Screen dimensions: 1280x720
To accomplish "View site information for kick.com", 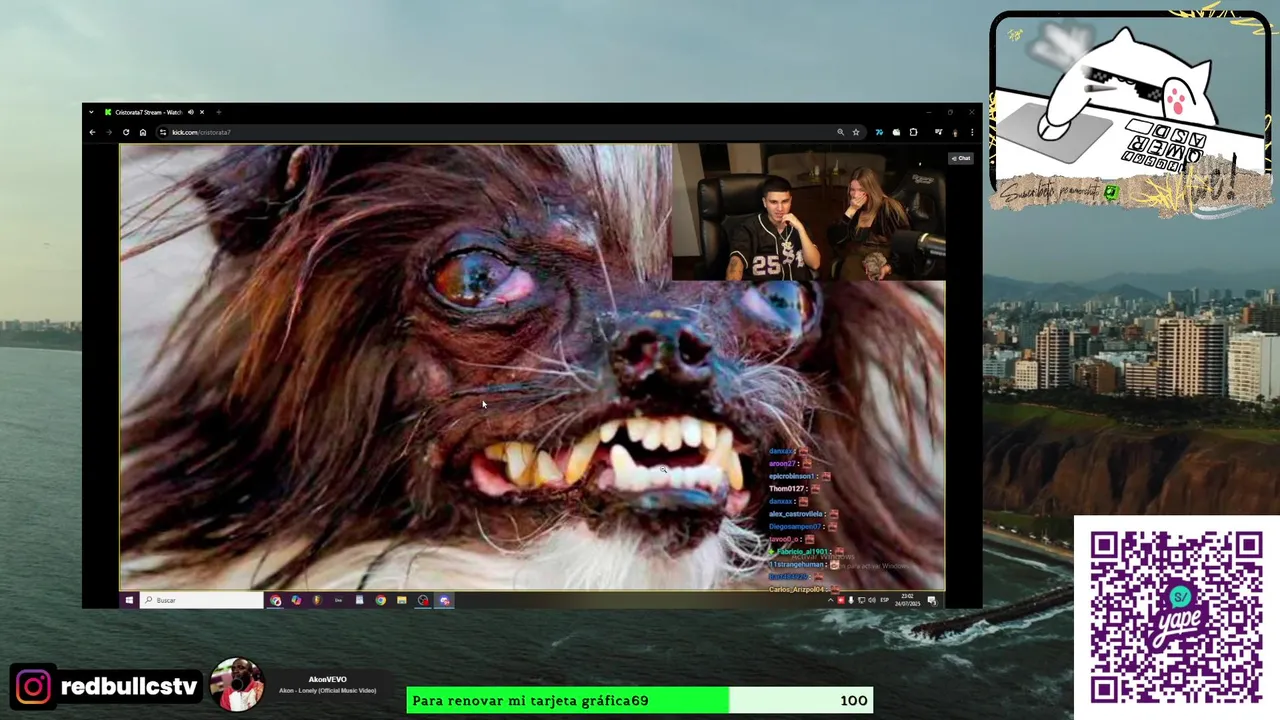I will pyautogui.click(x=163, y=132).
